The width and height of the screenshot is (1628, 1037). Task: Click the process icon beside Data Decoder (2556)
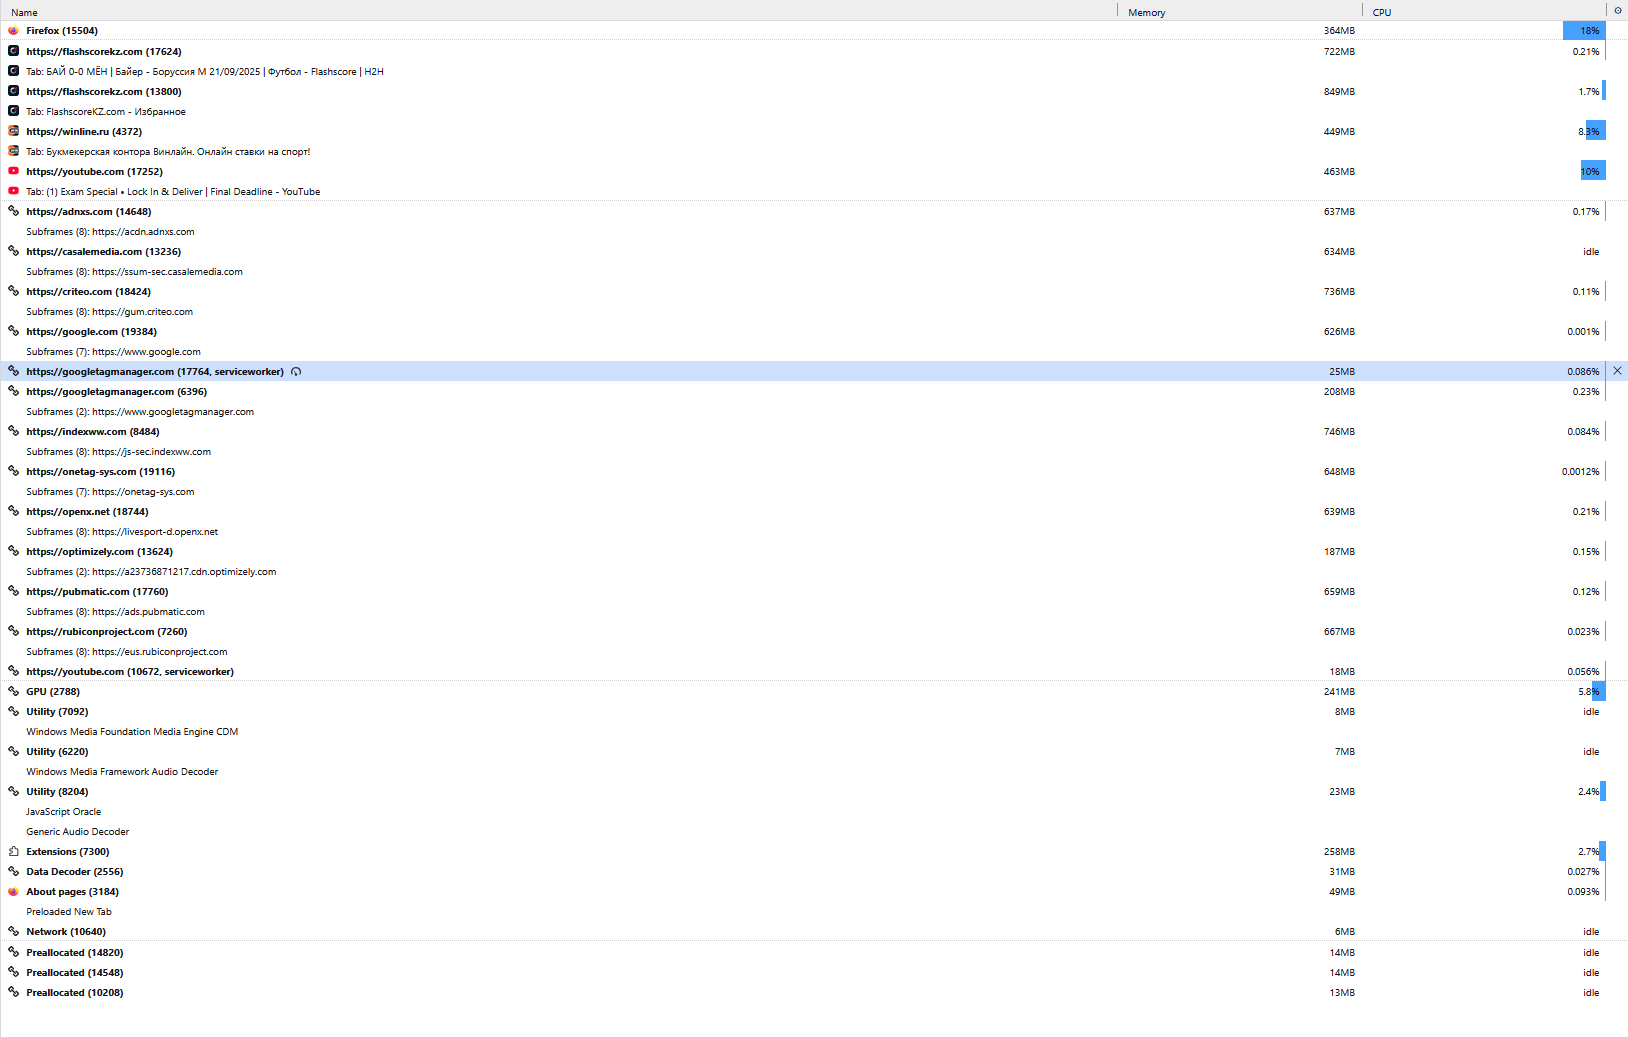coord(13,871)
